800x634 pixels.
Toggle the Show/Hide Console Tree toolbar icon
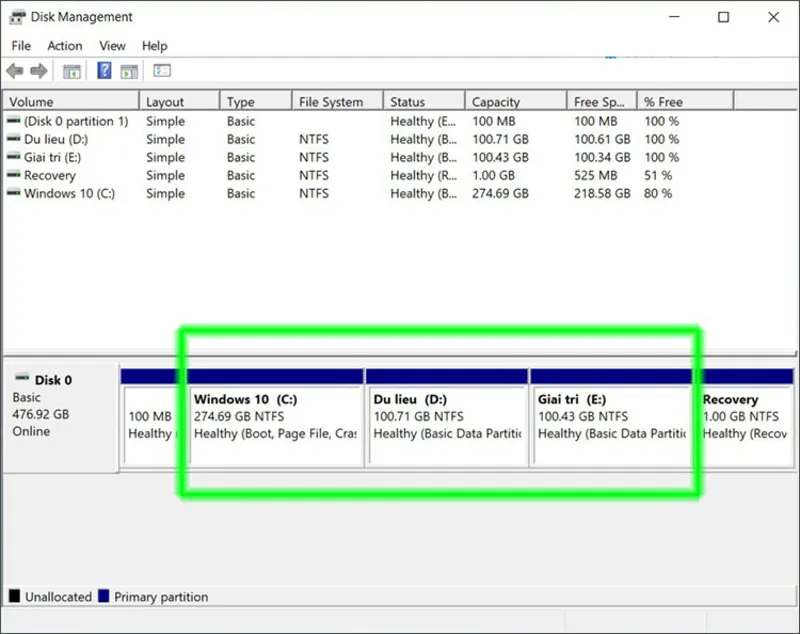coord(72,70)
